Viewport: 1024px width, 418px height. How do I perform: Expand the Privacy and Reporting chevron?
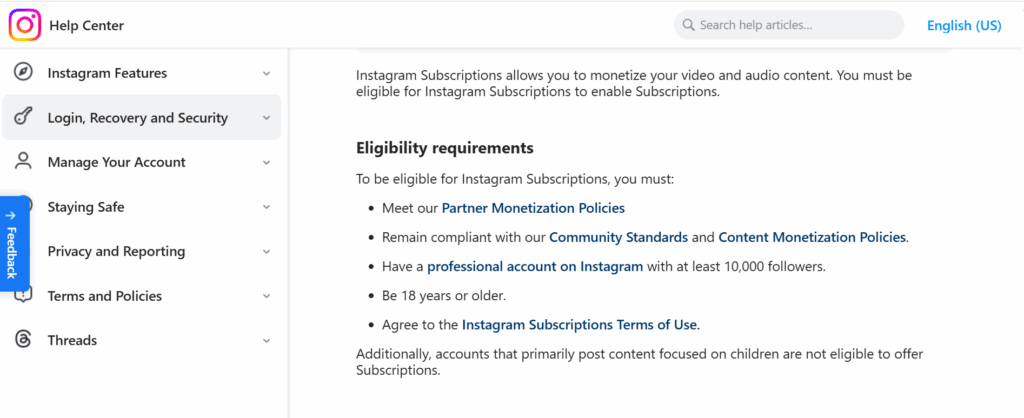point(266,251)
